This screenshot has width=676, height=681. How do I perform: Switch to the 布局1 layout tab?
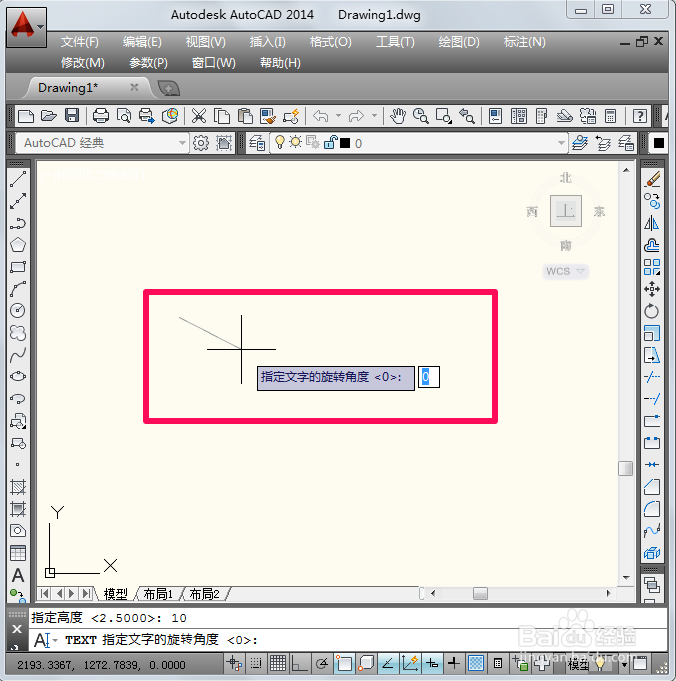[158, 594]
